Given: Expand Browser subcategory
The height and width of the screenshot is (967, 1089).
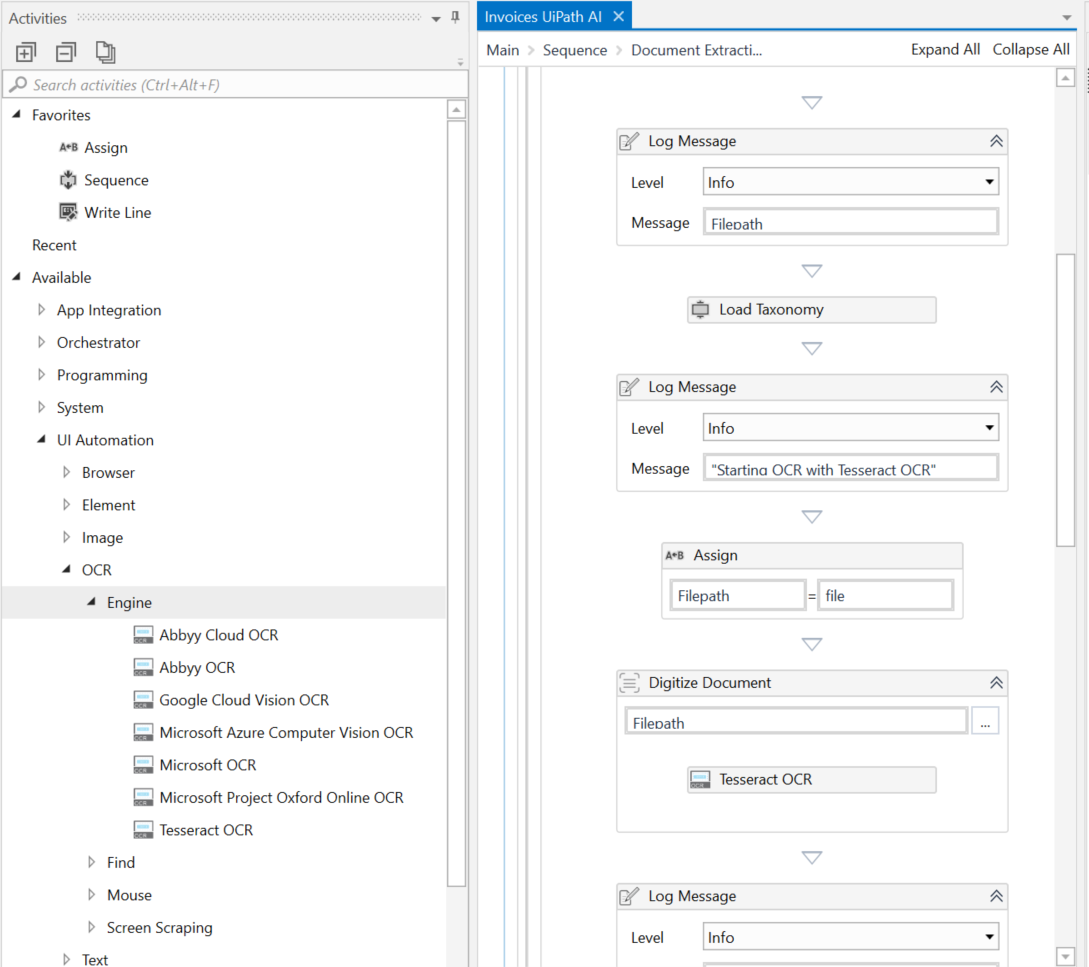Looking at the screenshot, I should (66, 472).
